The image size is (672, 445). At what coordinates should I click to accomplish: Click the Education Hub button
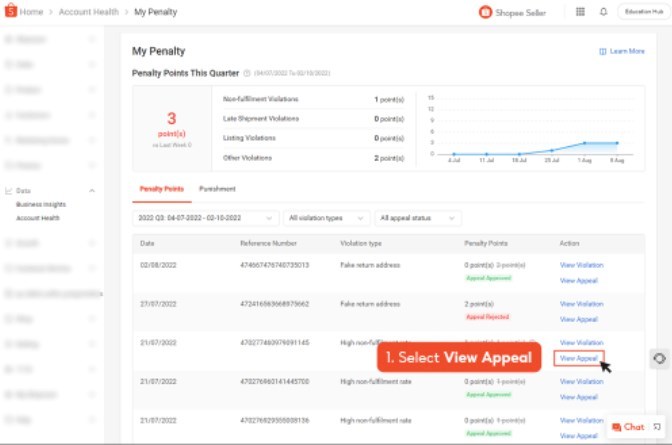click(639, 12)
